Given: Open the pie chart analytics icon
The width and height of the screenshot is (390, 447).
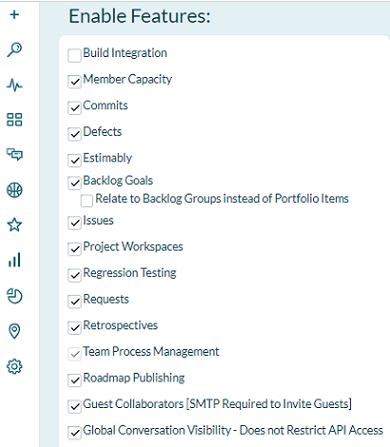Looking at the screenshot, I should [14, 296].
